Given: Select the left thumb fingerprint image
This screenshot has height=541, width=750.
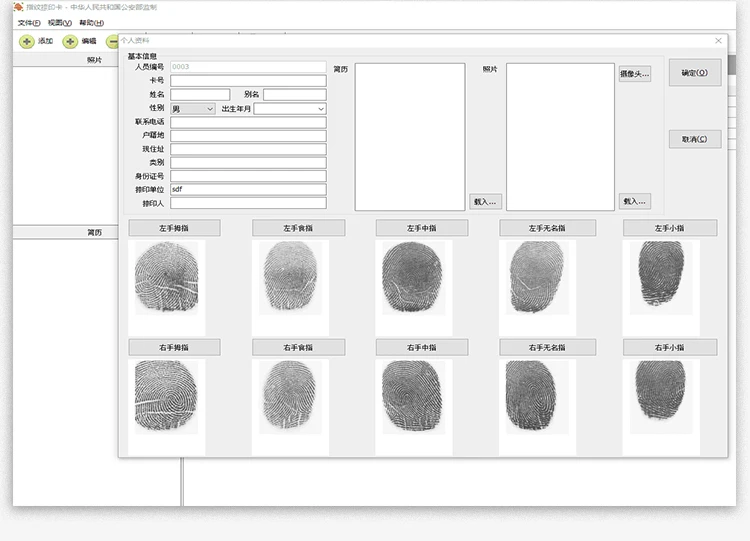Looking at the screenshot, I should click(166, 277).
